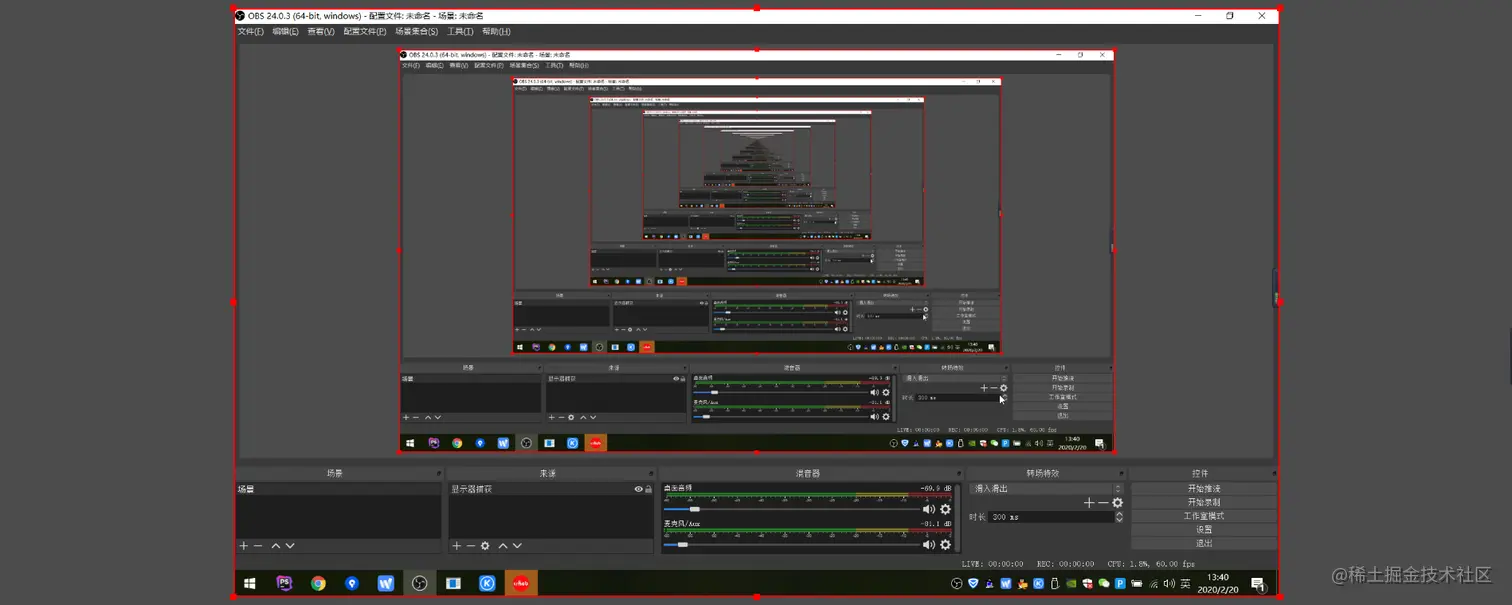Click the 300 ms duration field

pos(1049,517)
